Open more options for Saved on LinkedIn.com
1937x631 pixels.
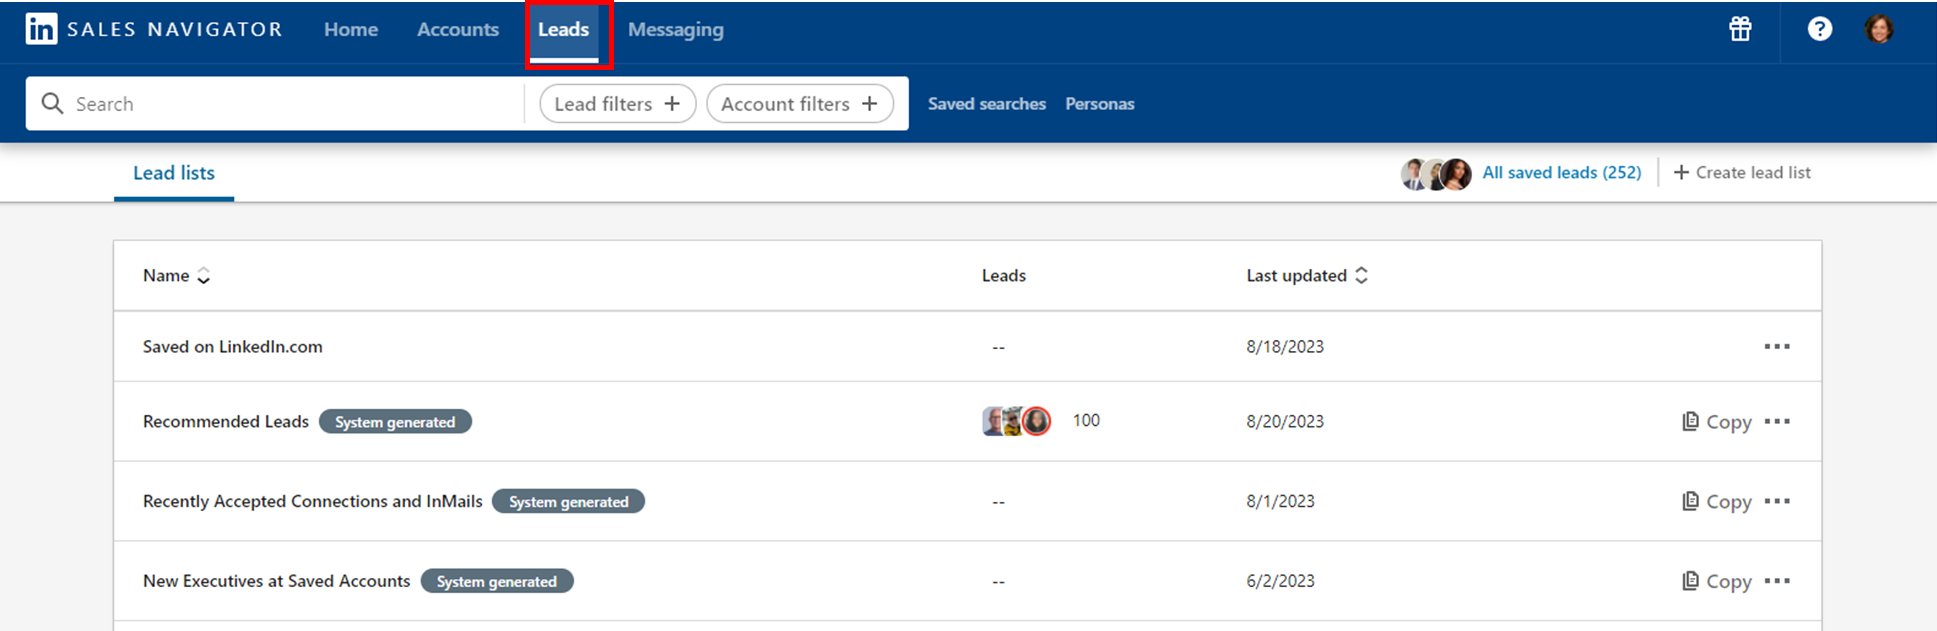click(x=1777, y=346)
